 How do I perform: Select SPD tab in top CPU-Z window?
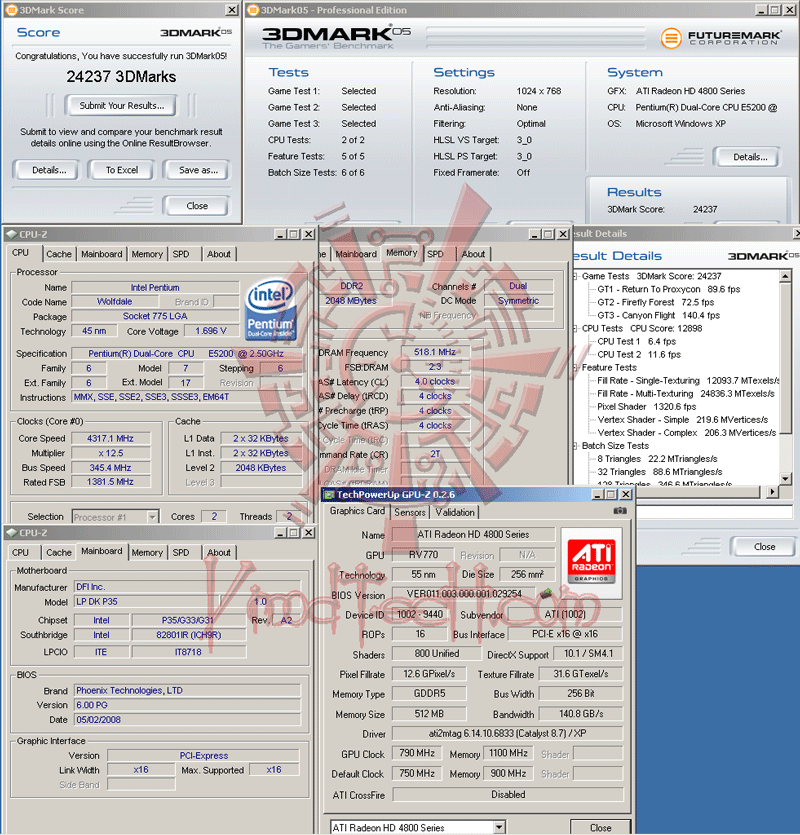coord(181,254)
